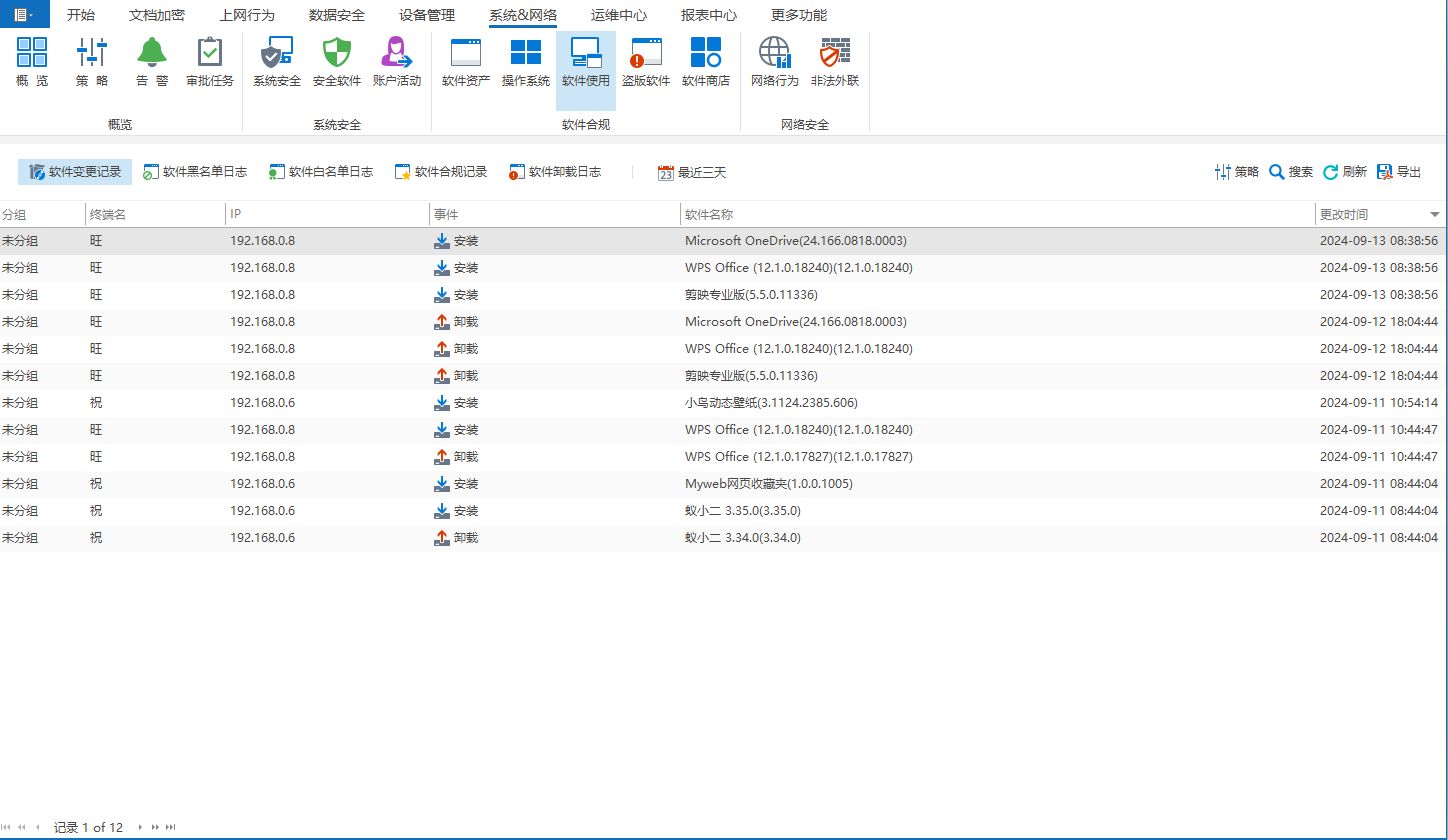The height and width of the screenshot is (840, 1448).
Task: Switch to the 数据安全 tab
Action: tap(337, 15)
